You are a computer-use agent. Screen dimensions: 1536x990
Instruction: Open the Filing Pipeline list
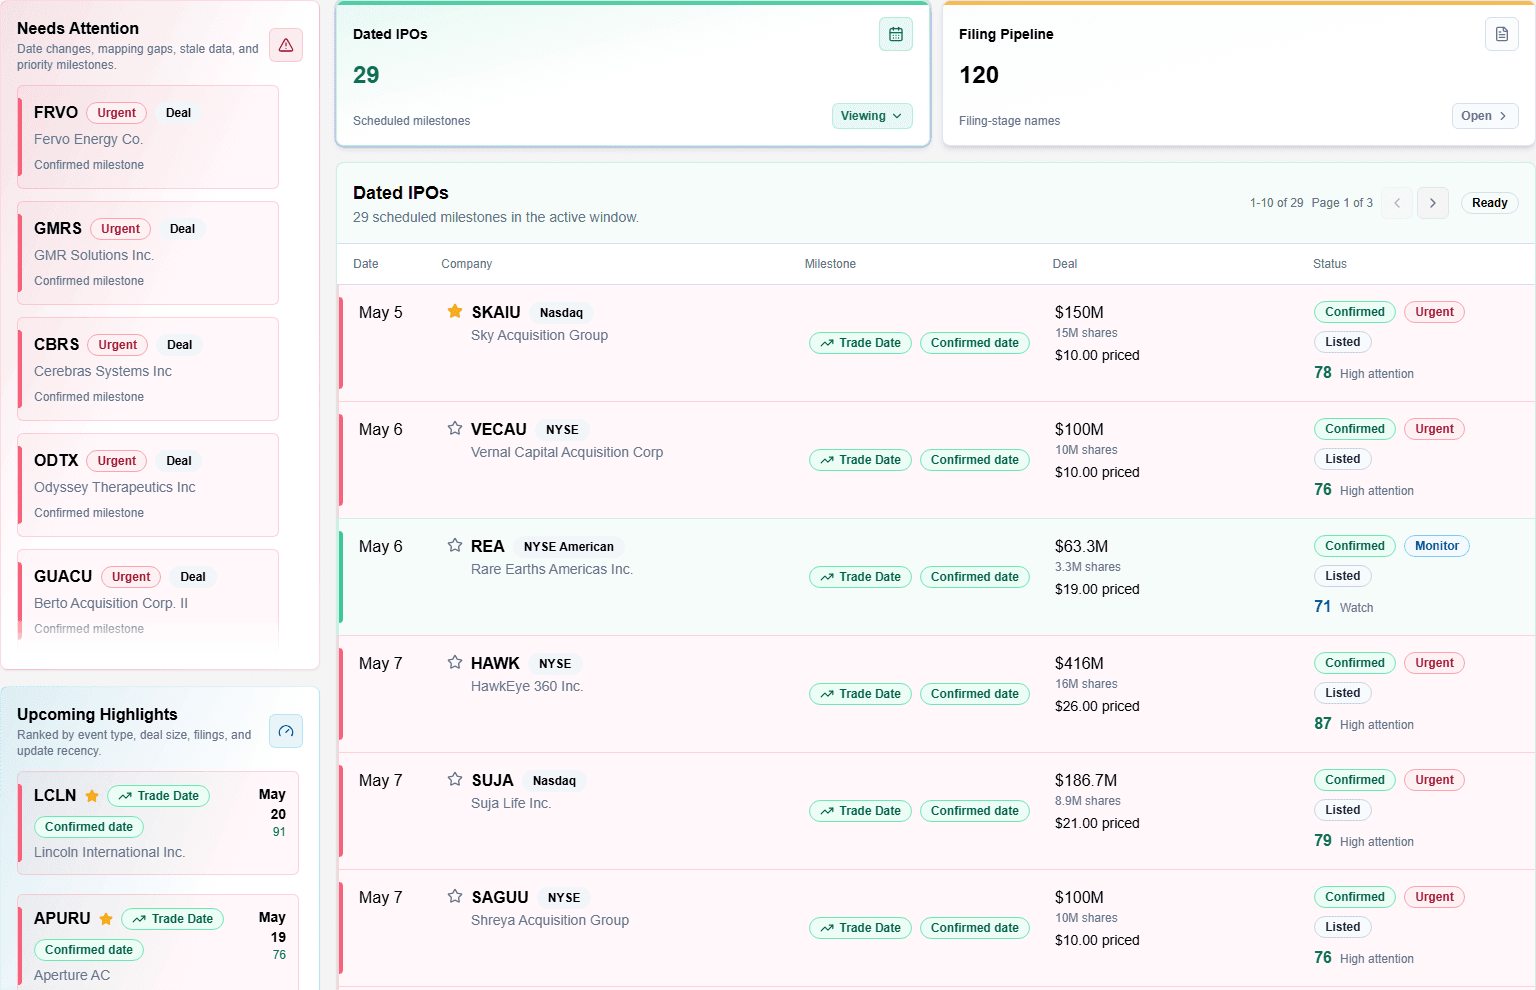(1485, 116)
